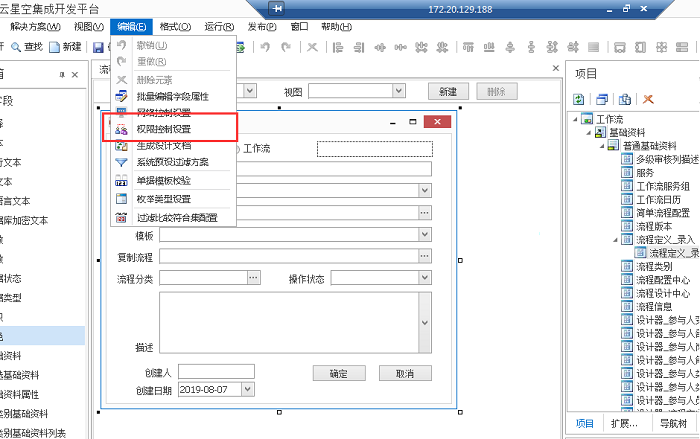Click the red X delete icon in 项目 panel
The width and height of the screenshot is (700, 439).
coord(648,99)
